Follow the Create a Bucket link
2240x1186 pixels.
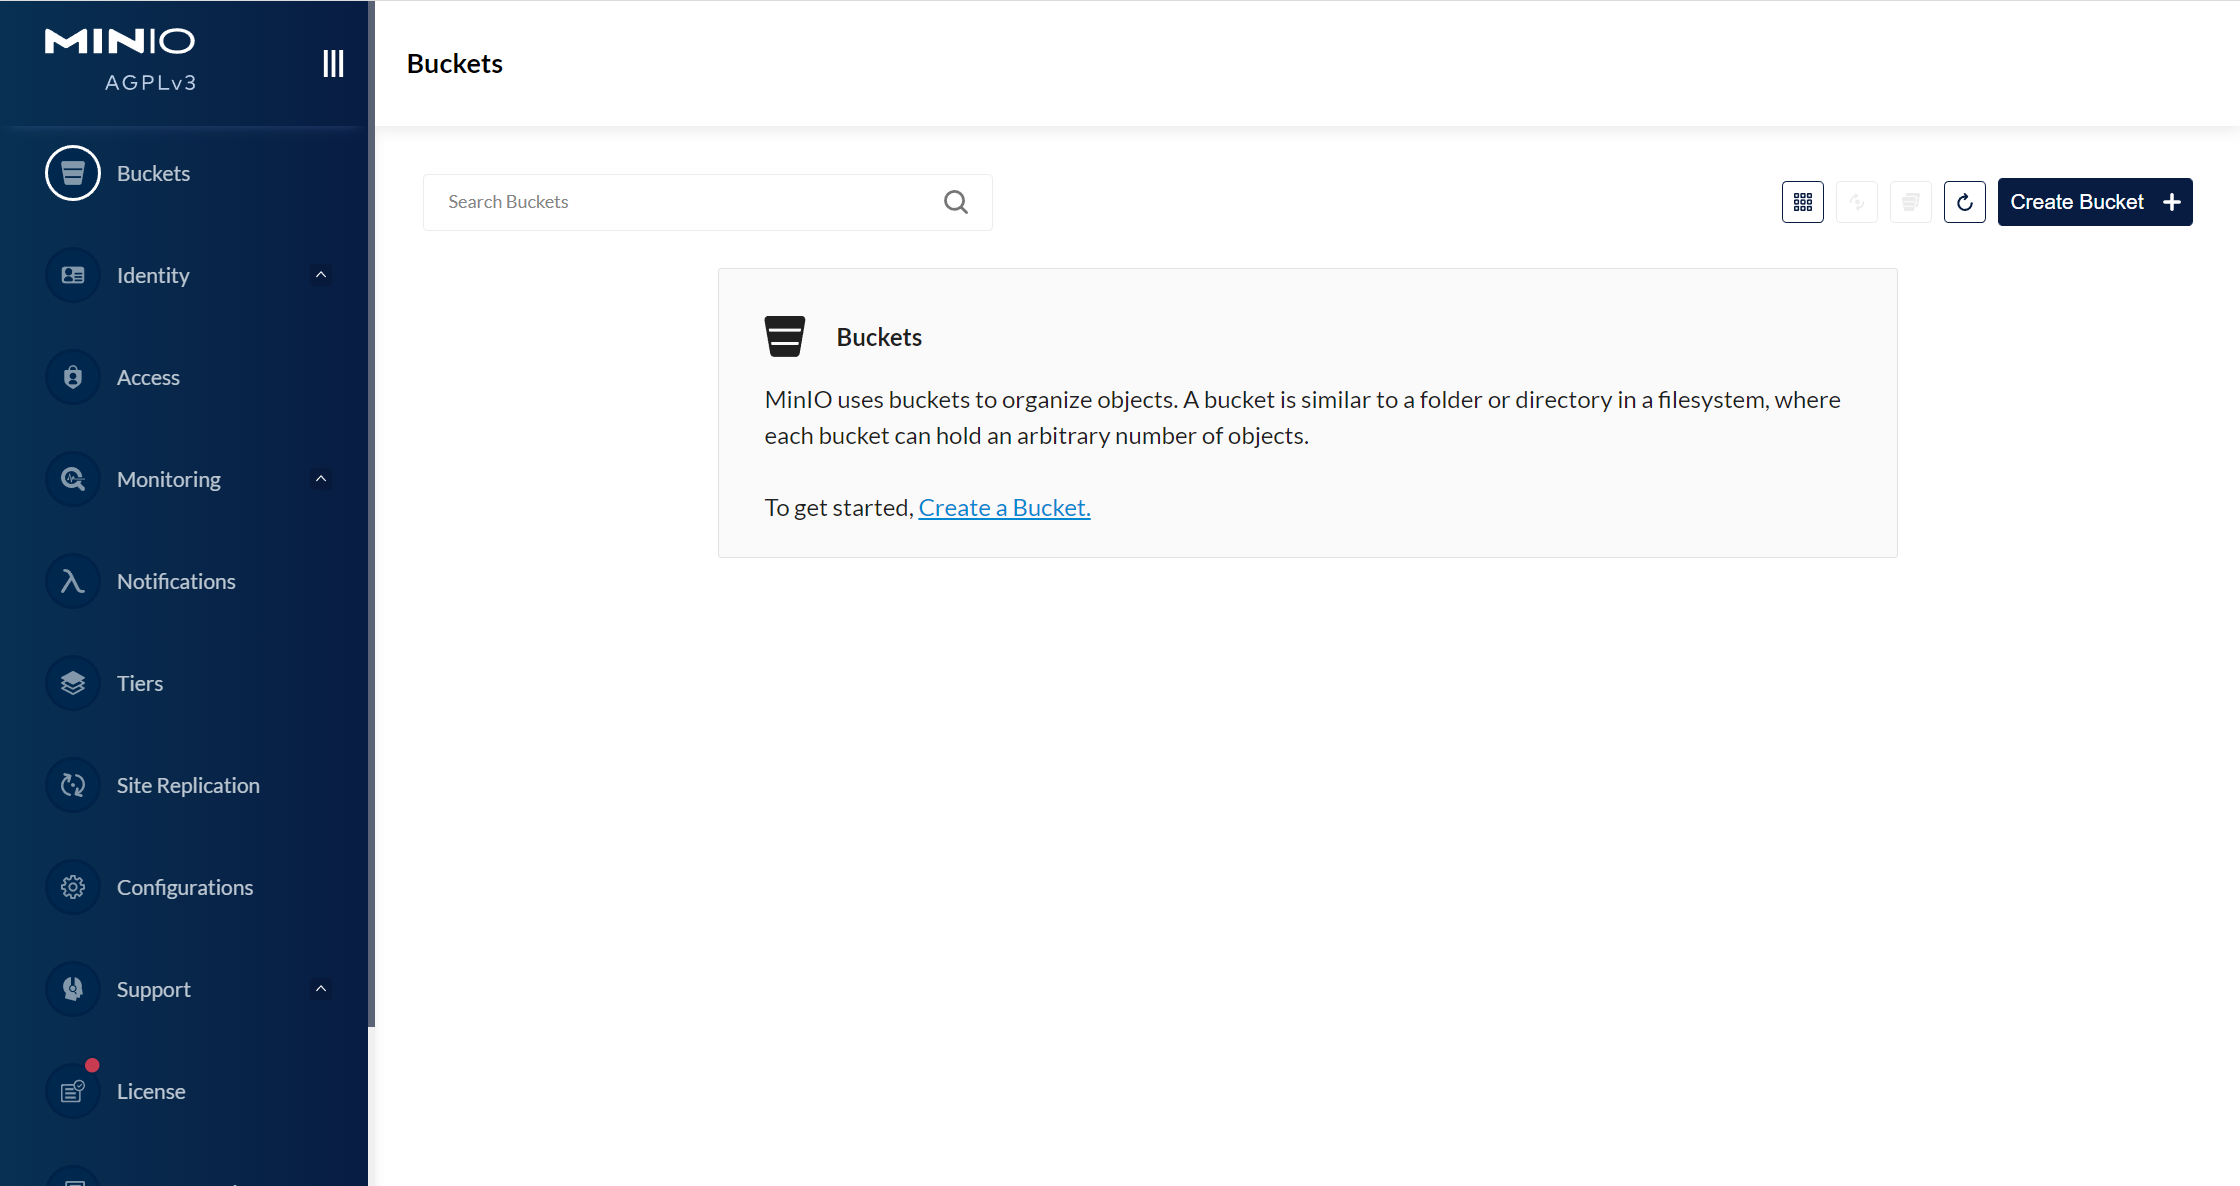[1004, 508]
